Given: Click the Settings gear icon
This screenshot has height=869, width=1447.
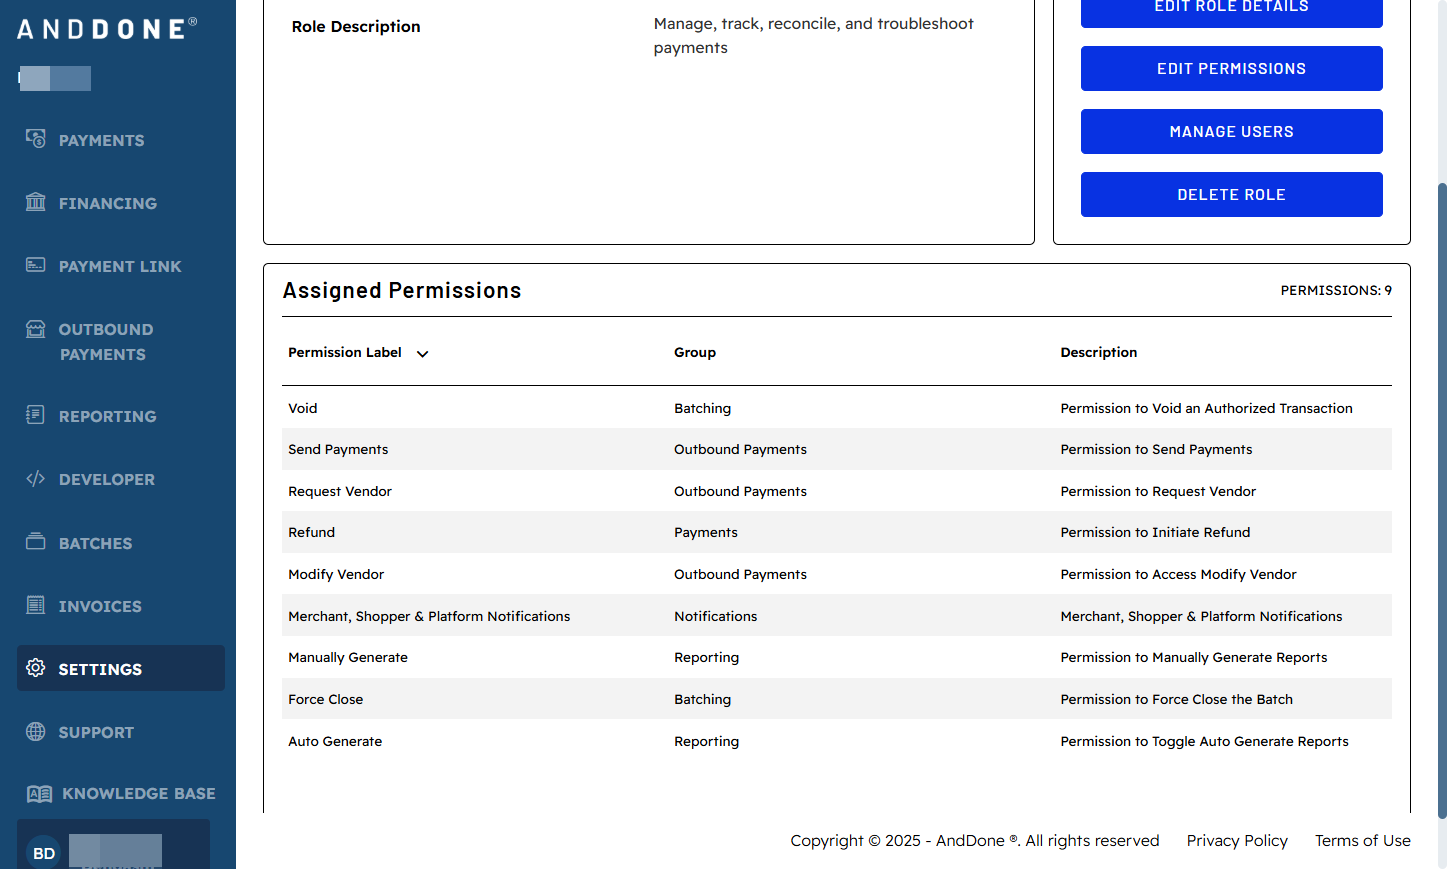Looking at the screenshot, I should [x=36, y=668].
